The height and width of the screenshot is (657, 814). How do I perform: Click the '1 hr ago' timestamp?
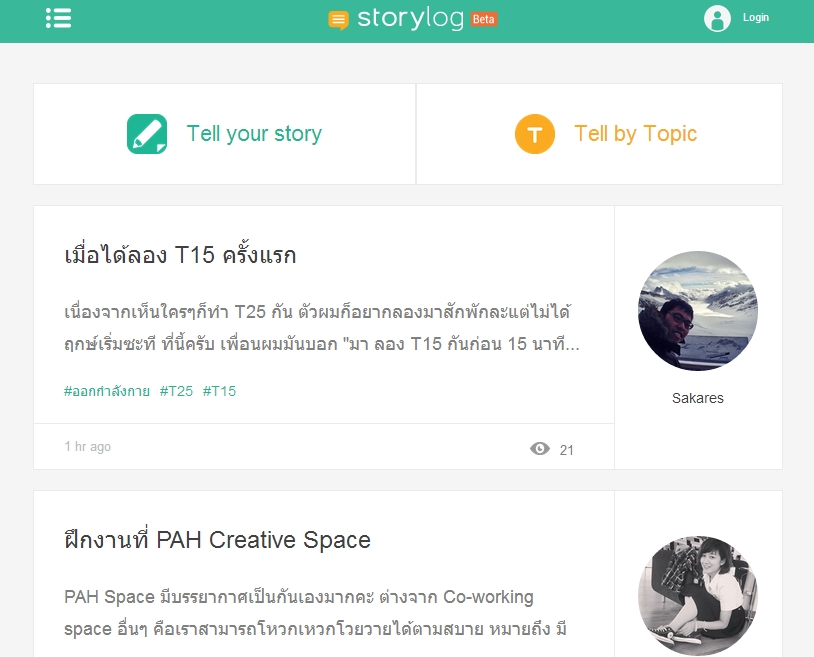point(87,447)
